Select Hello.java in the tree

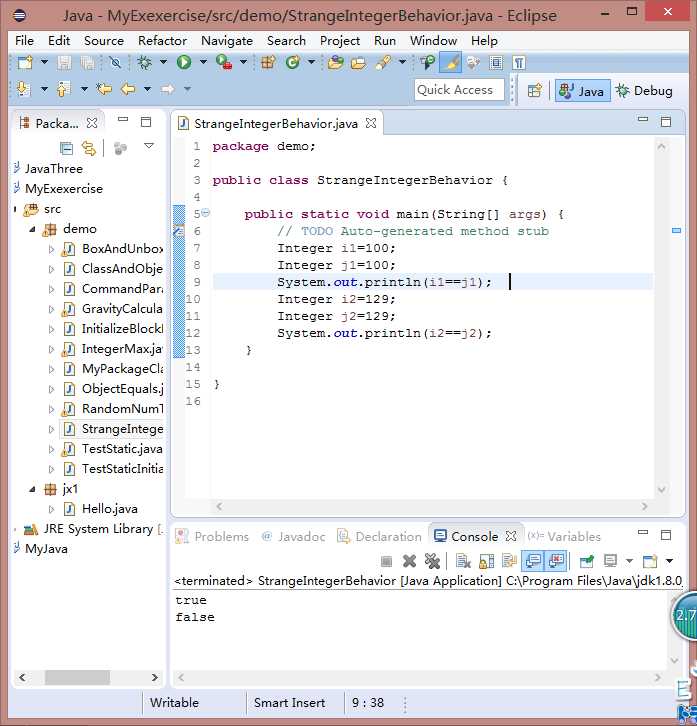pos(110,509)
